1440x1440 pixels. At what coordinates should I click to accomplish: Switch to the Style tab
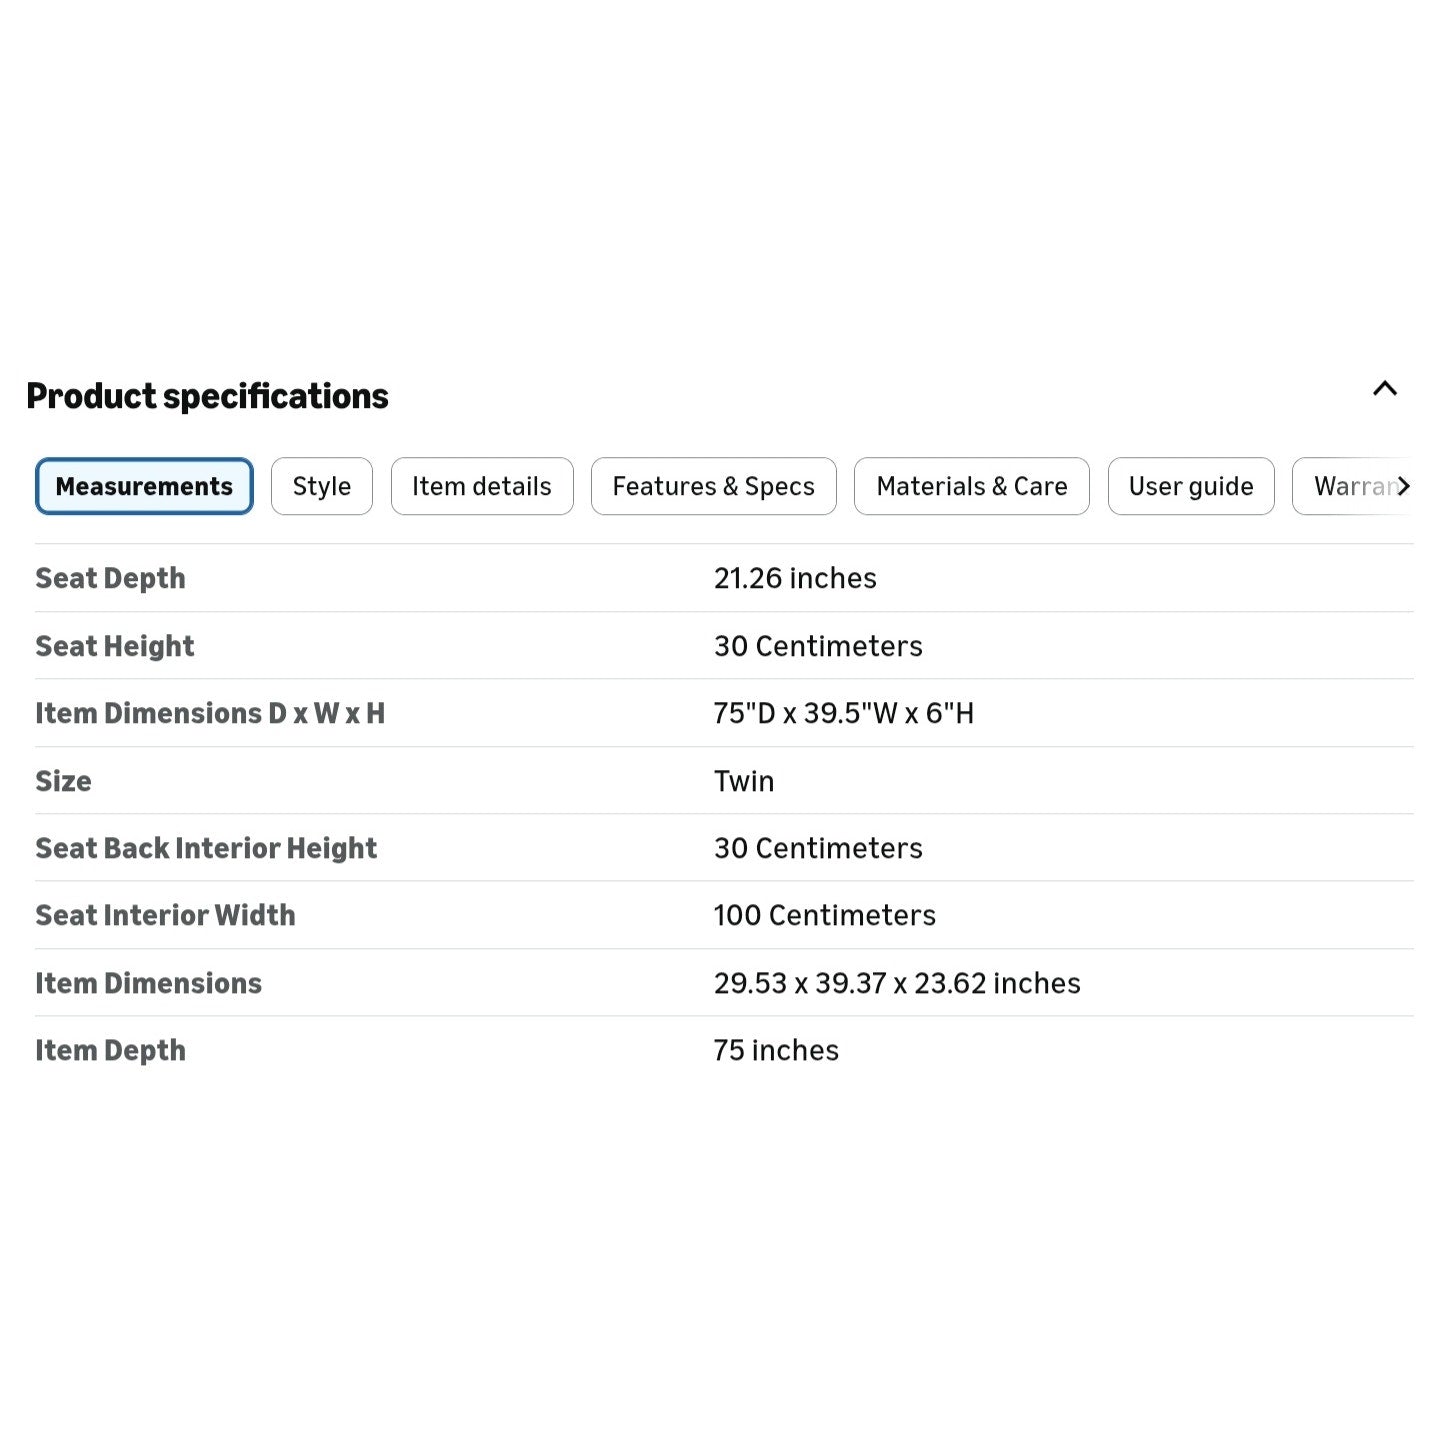click(322, 486)
